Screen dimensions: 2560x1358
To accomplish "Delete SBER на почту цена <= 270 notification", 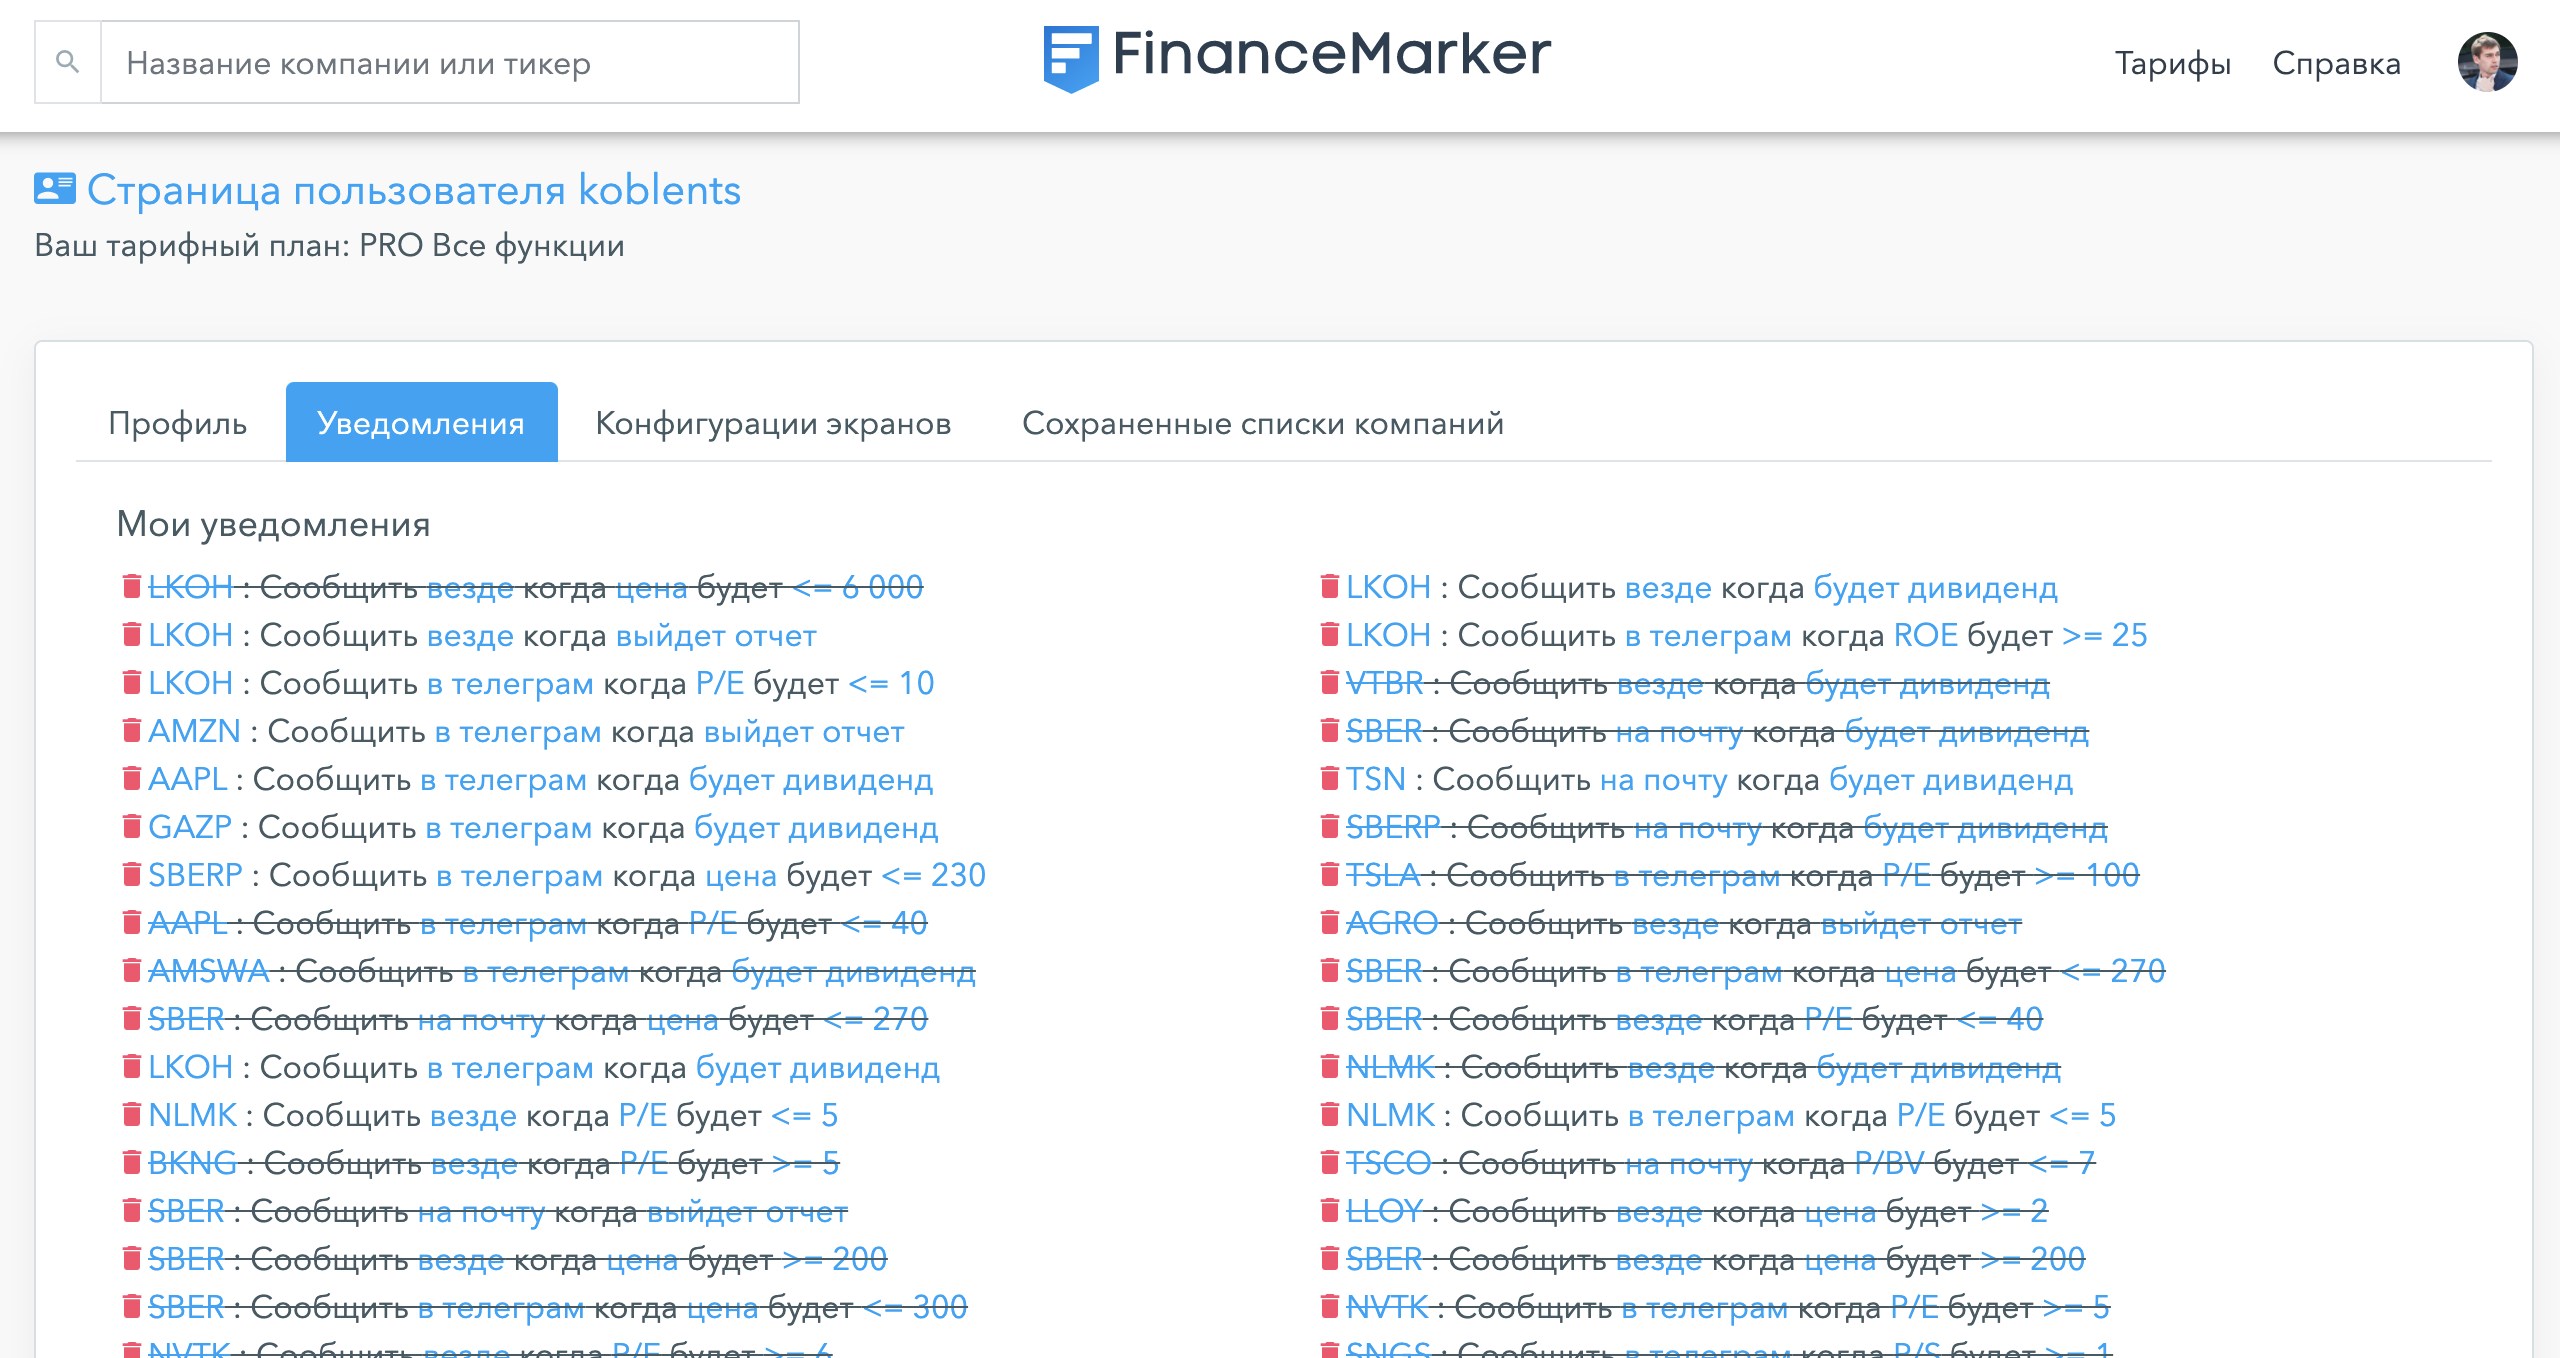I will point(131,1018).
